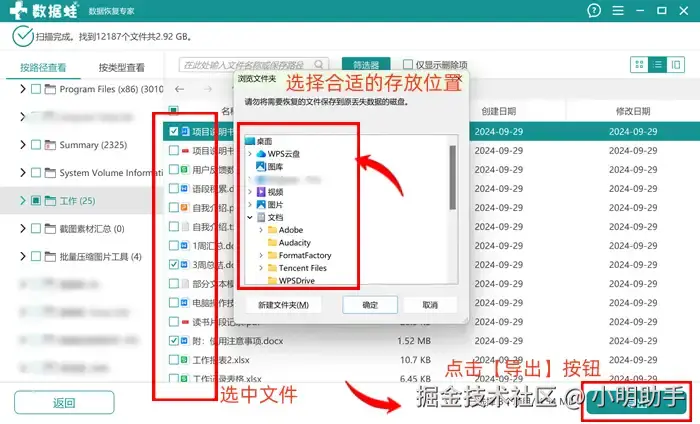Open the hamburger menu in title bar
The height and width of the screenshot is (424, 700).
[x=618, y=10]
